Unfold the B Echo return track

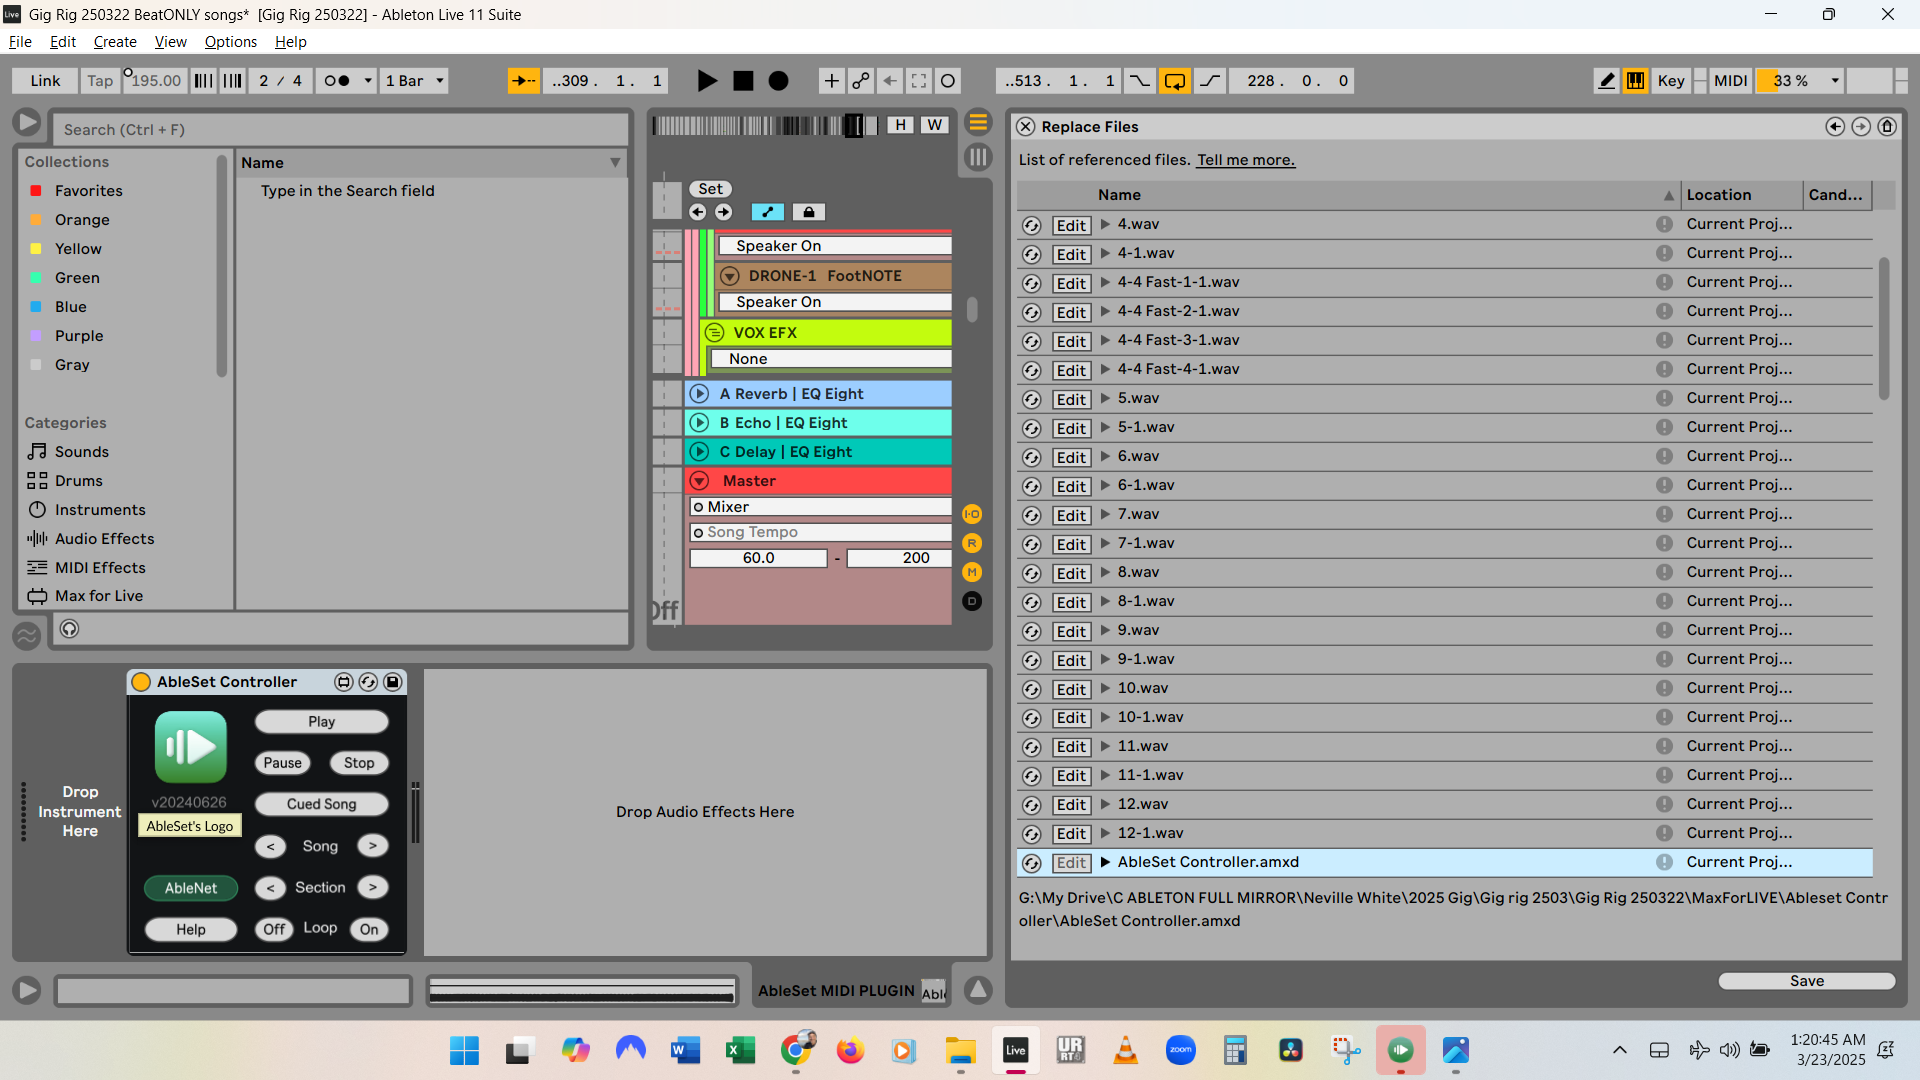[x=700, y=423]
